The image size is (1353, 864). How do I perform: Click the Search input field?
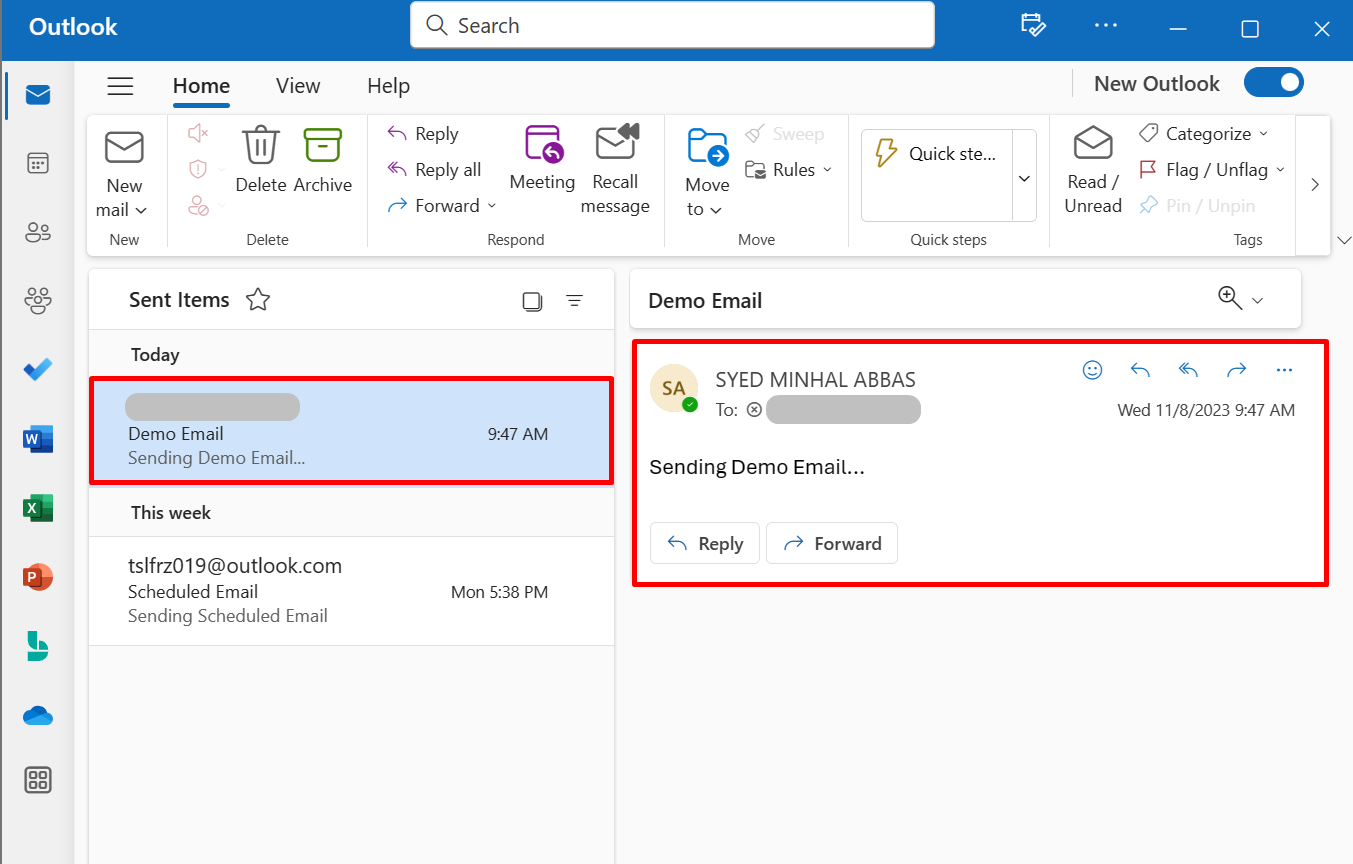tap(672, 26)
